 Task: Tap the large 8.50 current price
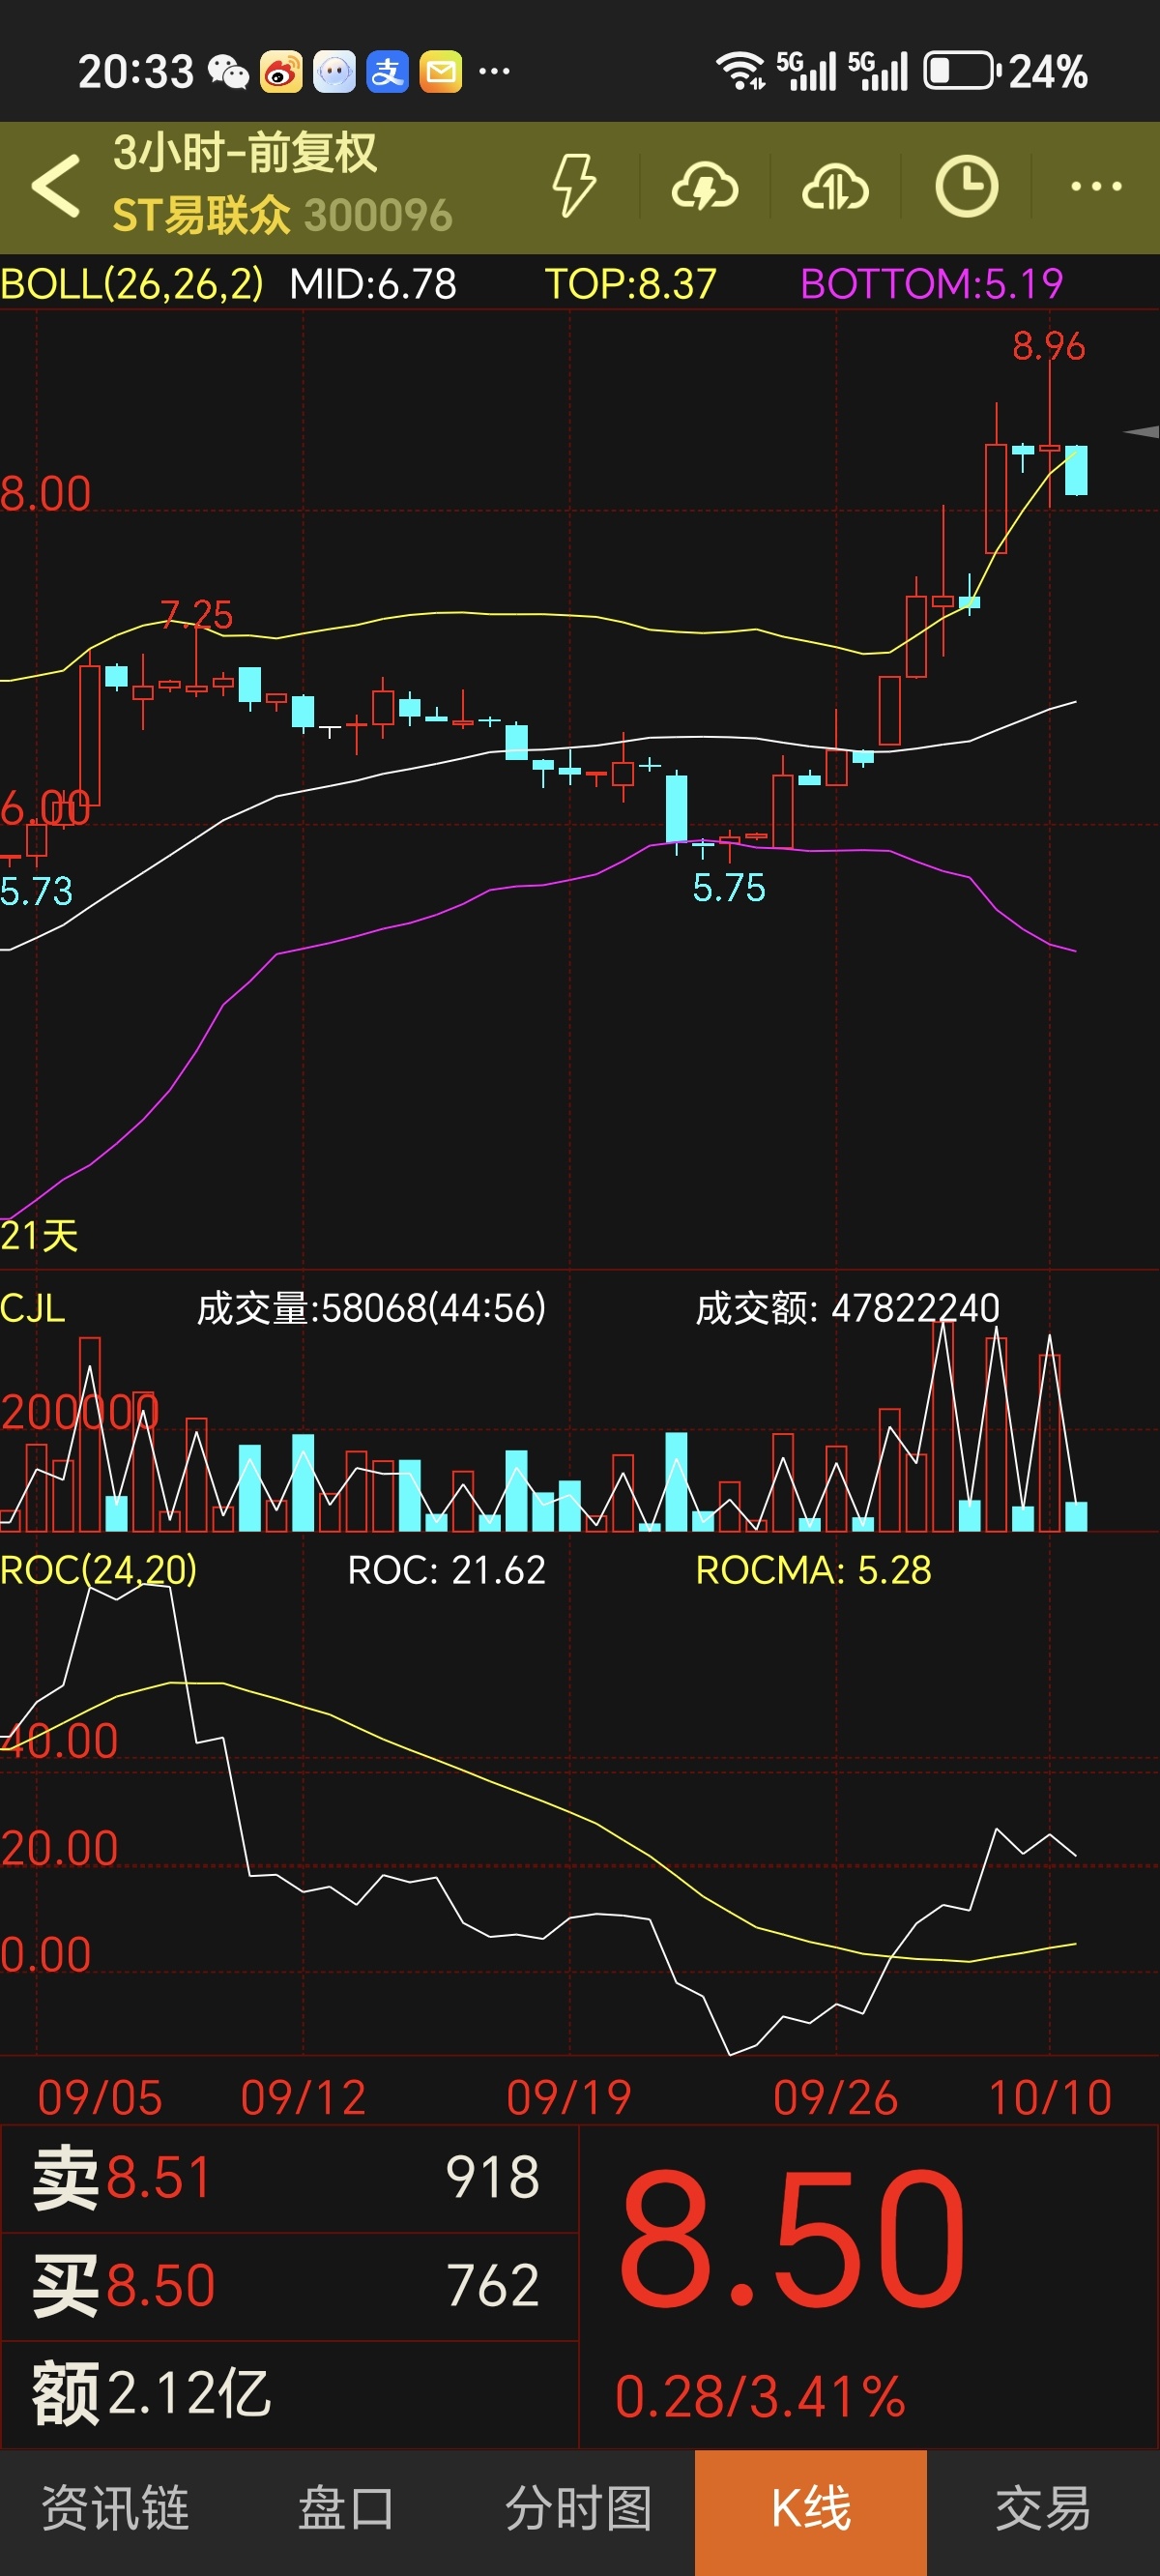tap(792, 2239)
